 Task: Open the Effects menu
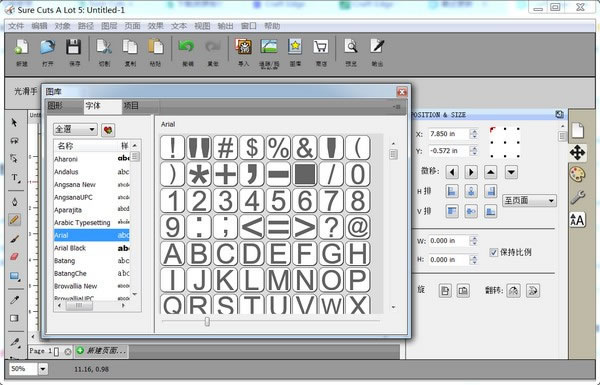point(155,26)
